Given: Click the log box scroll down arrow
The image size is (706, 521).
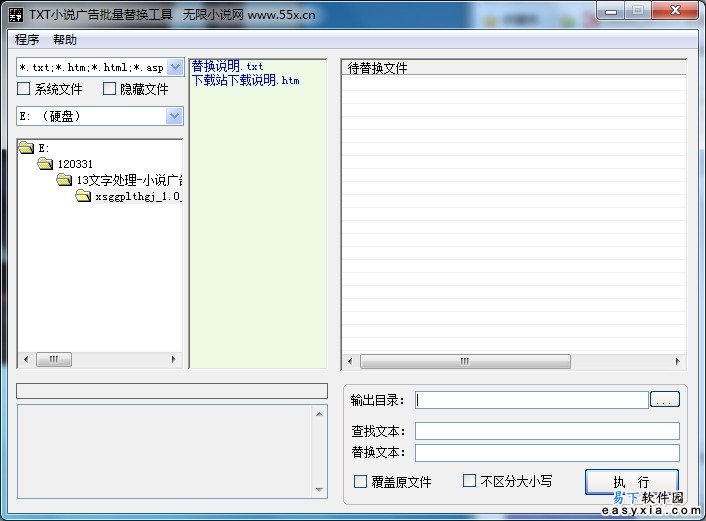Looking at the screenshot, I should [319, 489].
